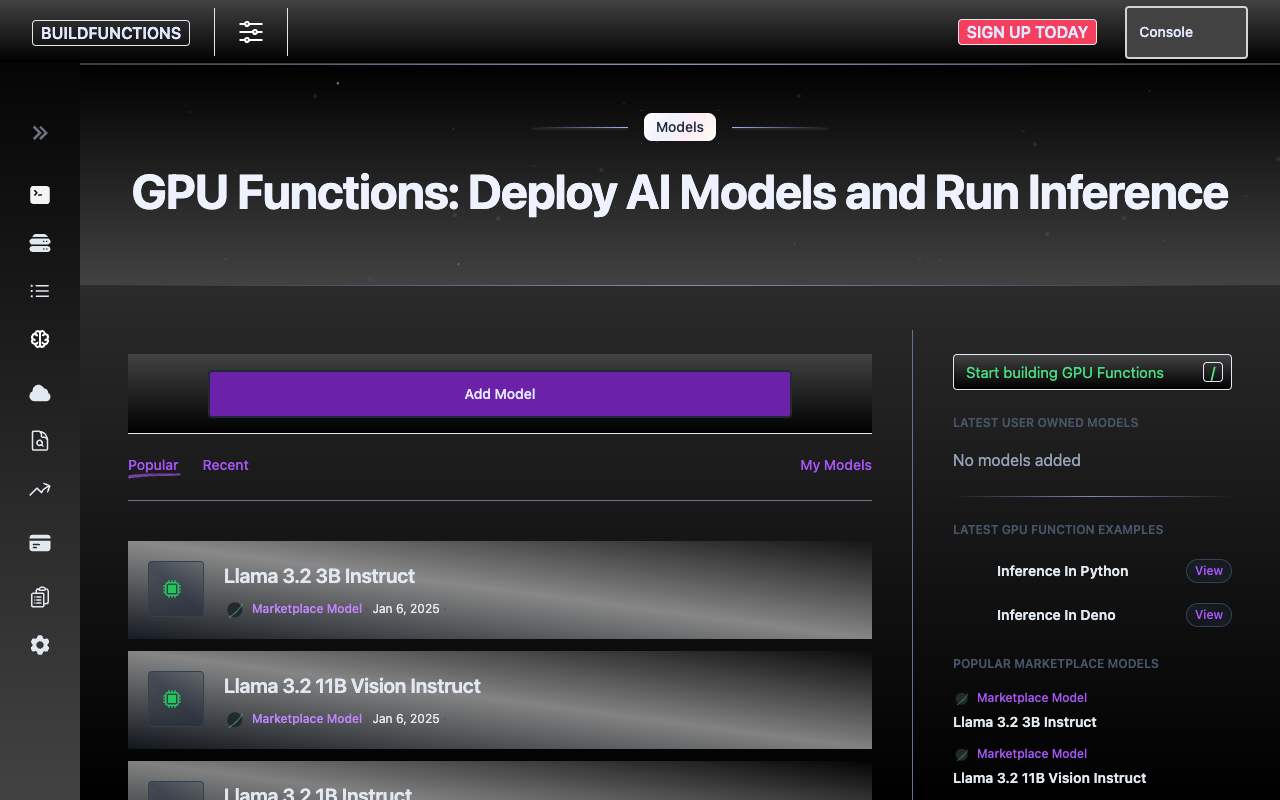Click Marketplace Model label under Llama 3.2 11B Vision card
1280x800 pixels.
(307, 718)
